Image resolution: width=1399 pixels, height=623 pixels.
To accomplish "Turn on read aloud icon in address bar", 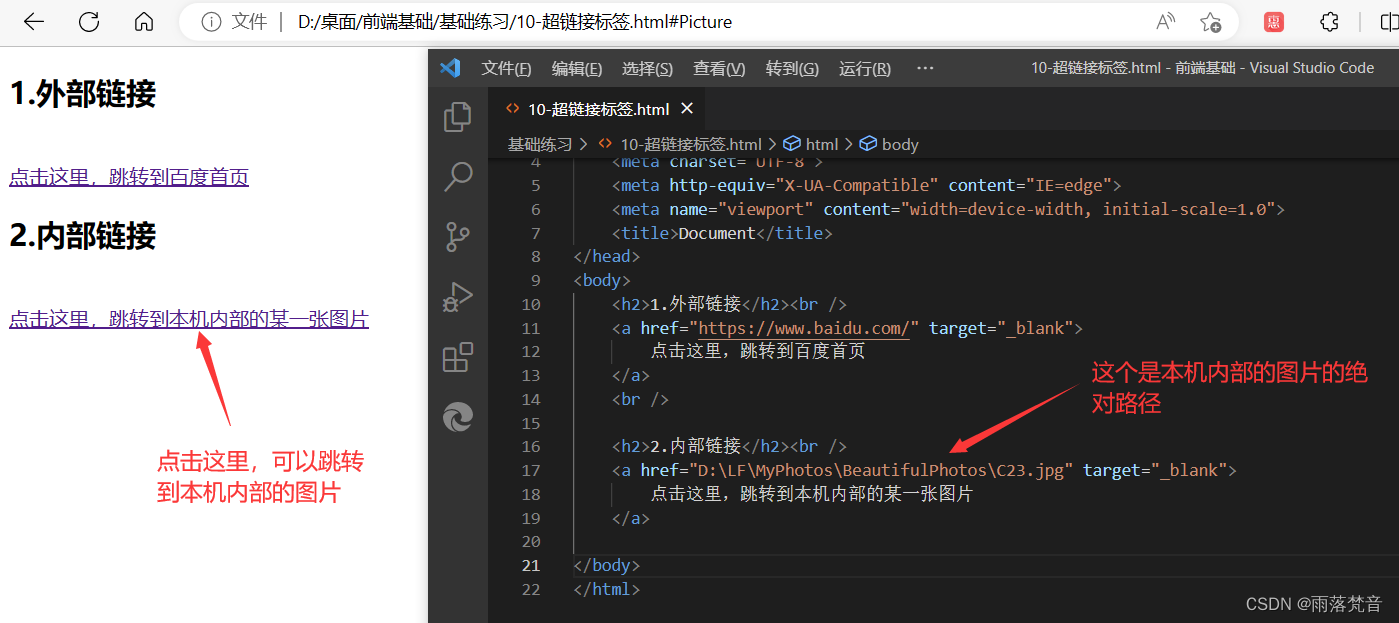I will (1166, 22).
